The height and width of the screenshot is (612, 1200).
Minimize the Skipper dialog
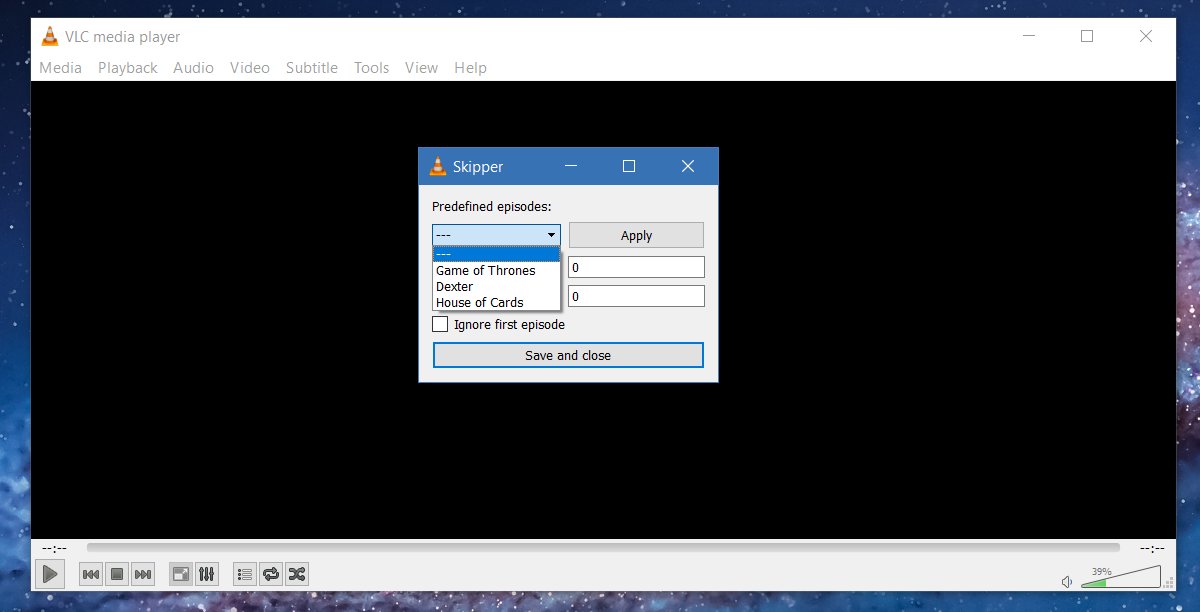point(570,166)
